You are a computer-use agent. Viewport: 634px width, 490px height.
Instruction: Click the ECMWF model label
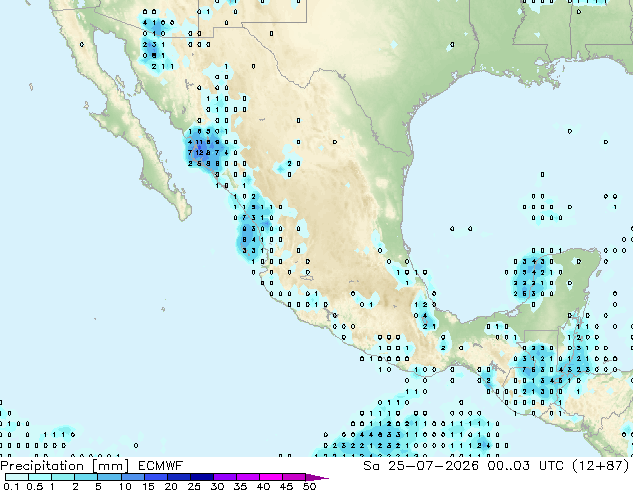pyautogui.click(x=160, y=466)
